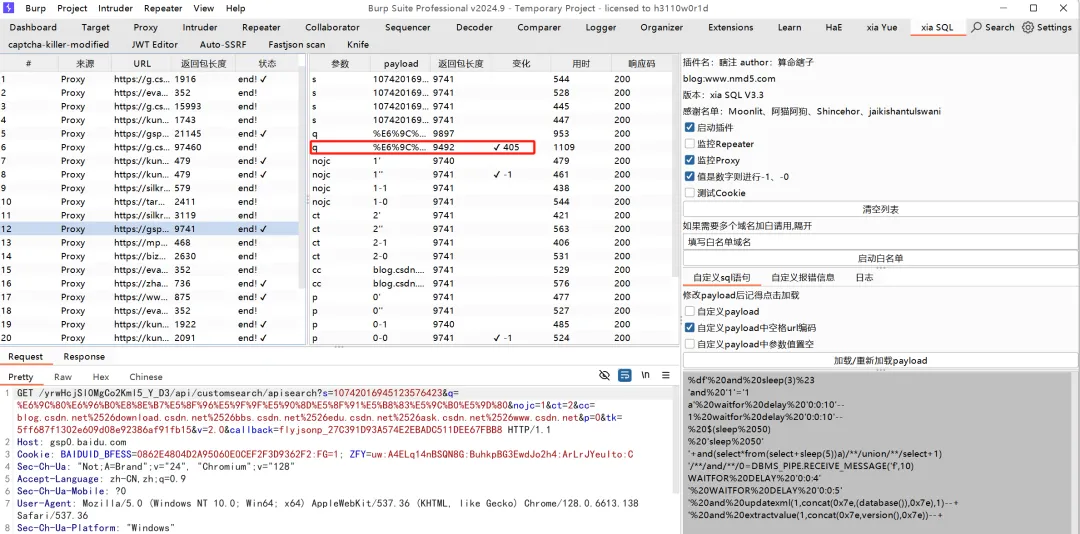The width and height of the screenshot is (1080, 534).
Task: Switch request view to Raw
Action: (x=63, y=377)
